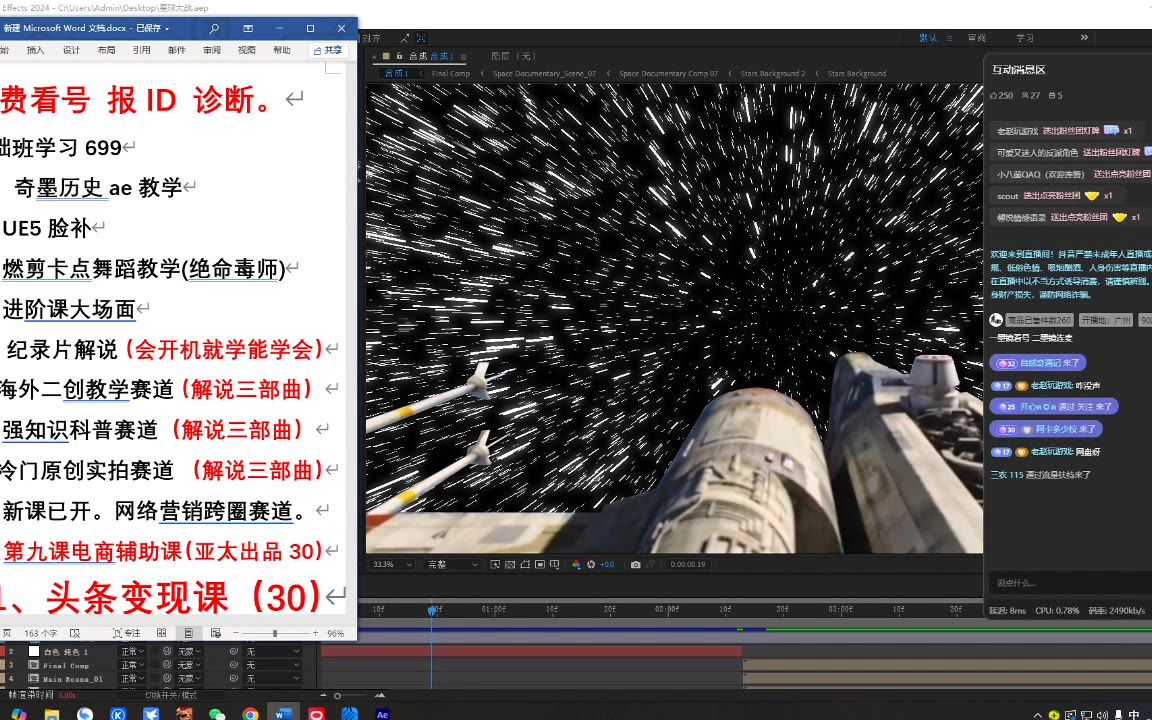The width and height of the screenshot is (1152, 720).
Task: Select the Space Documentary_Scene_07 breadcrumb
Action: (544, 73)
